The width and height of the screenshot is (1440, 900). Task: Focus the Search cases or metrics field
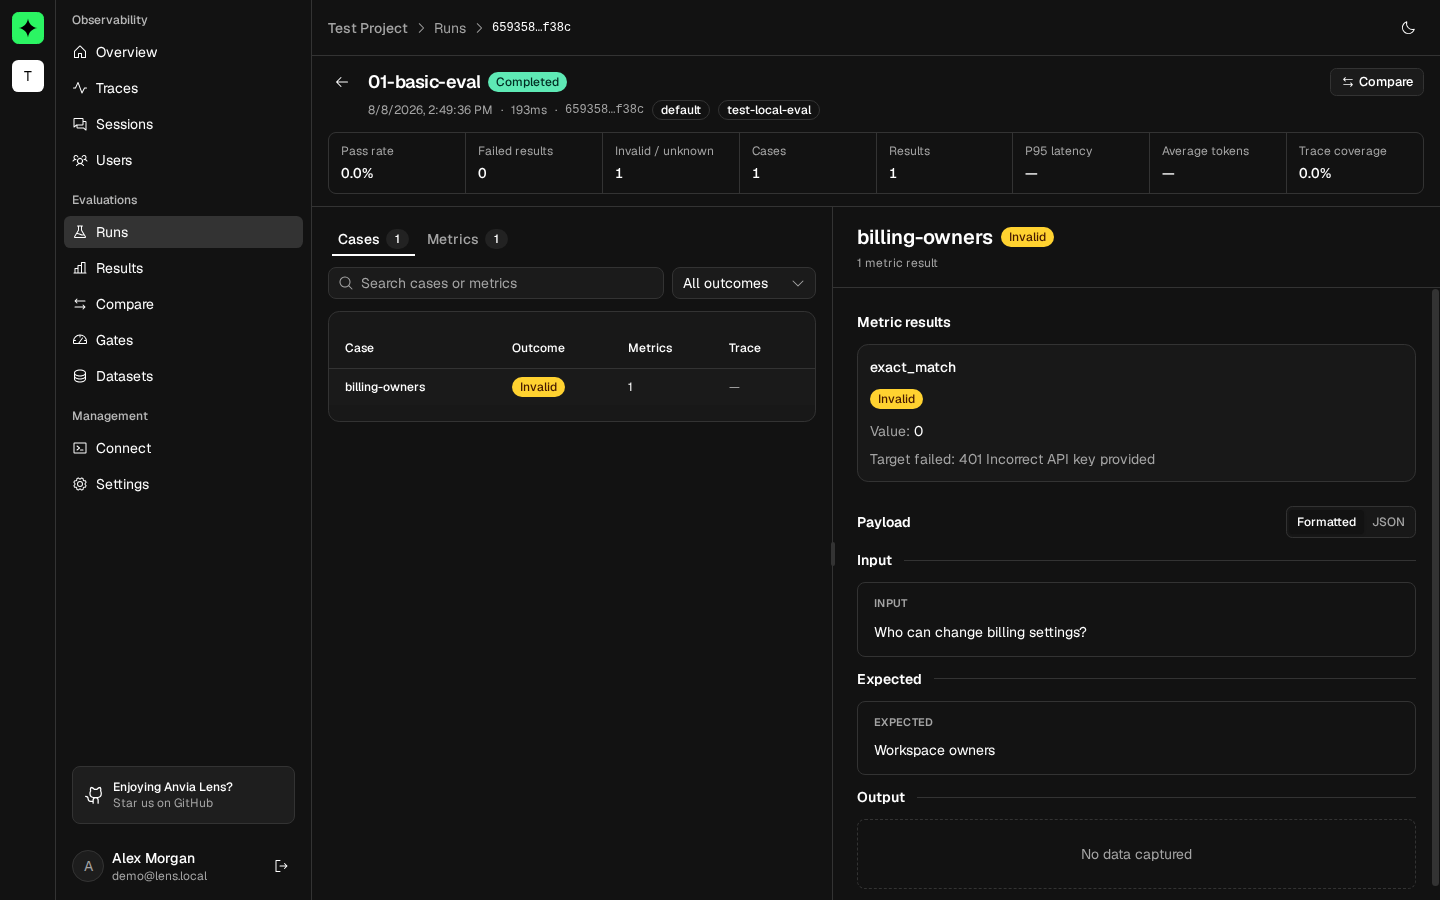tap(496, 283)
